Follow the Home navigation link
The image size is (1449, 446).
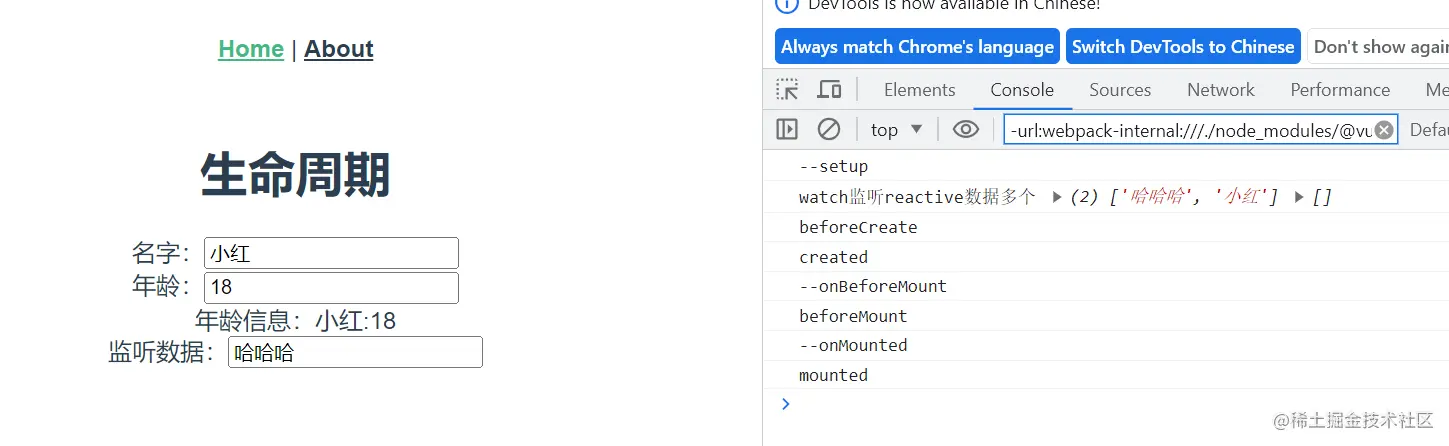click(251, 49)
